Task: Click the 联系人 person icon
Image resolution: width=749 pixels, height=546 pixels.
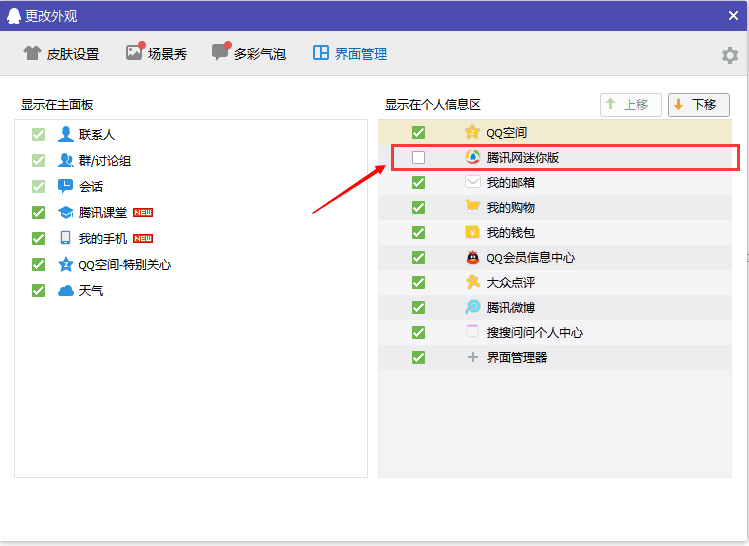Action: pyautogui.click(x=65, y=134)
